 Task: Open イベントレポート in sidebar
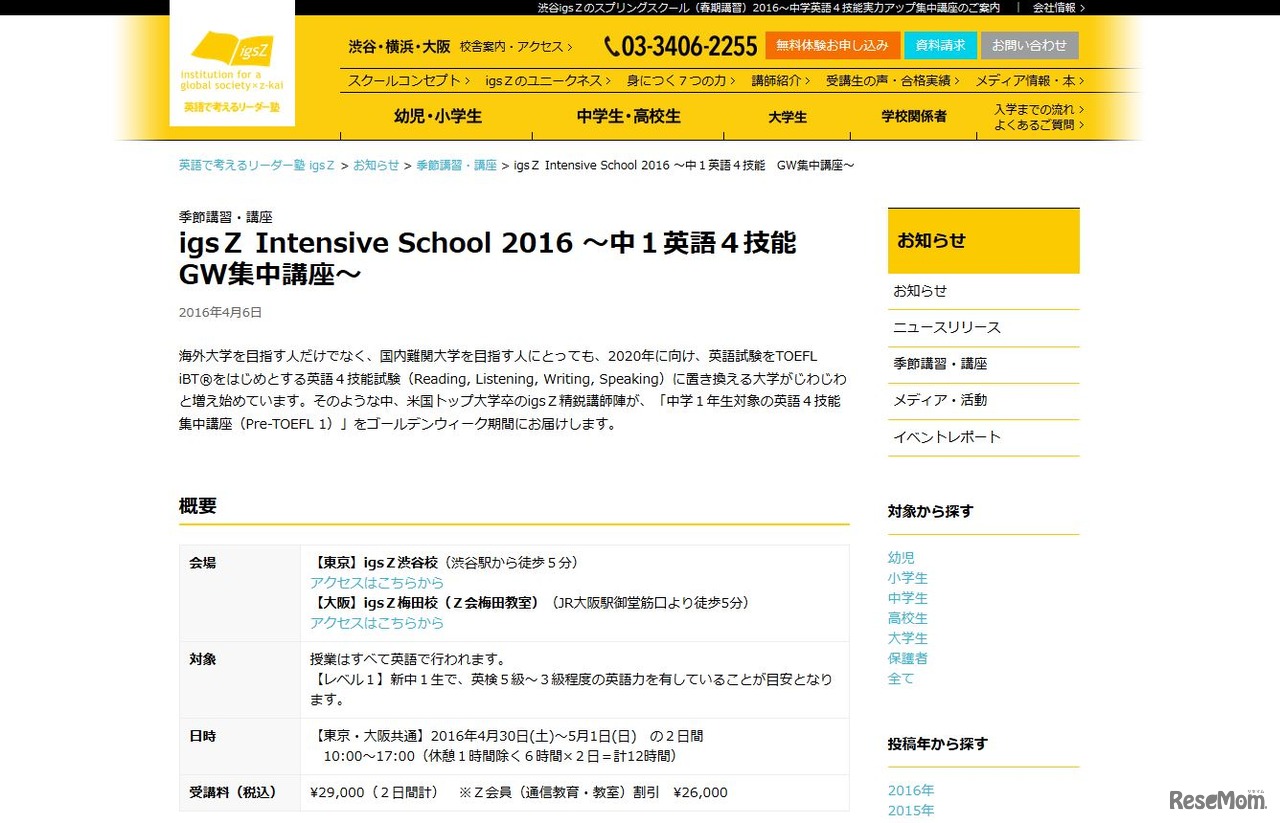point(984,437)
